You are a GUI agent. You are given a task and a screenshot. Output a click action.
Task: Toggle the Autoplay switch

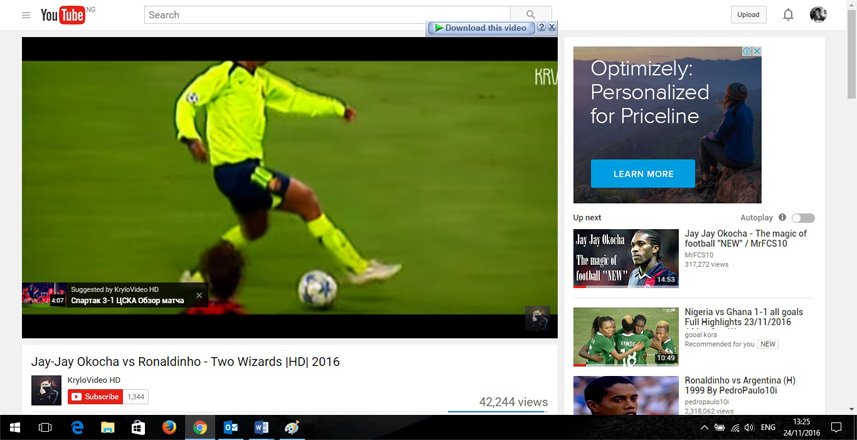pos(803,218)
